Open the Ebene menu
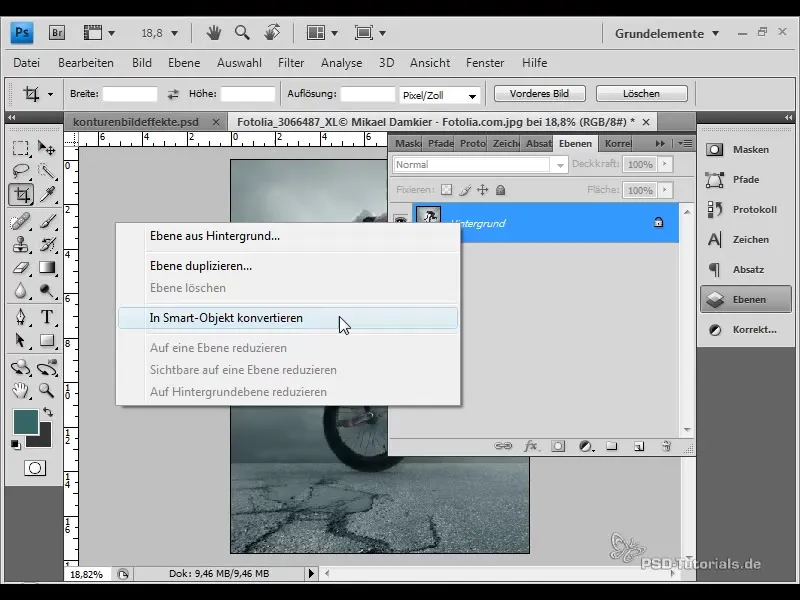The image size is (800, 600). [184, 63]
